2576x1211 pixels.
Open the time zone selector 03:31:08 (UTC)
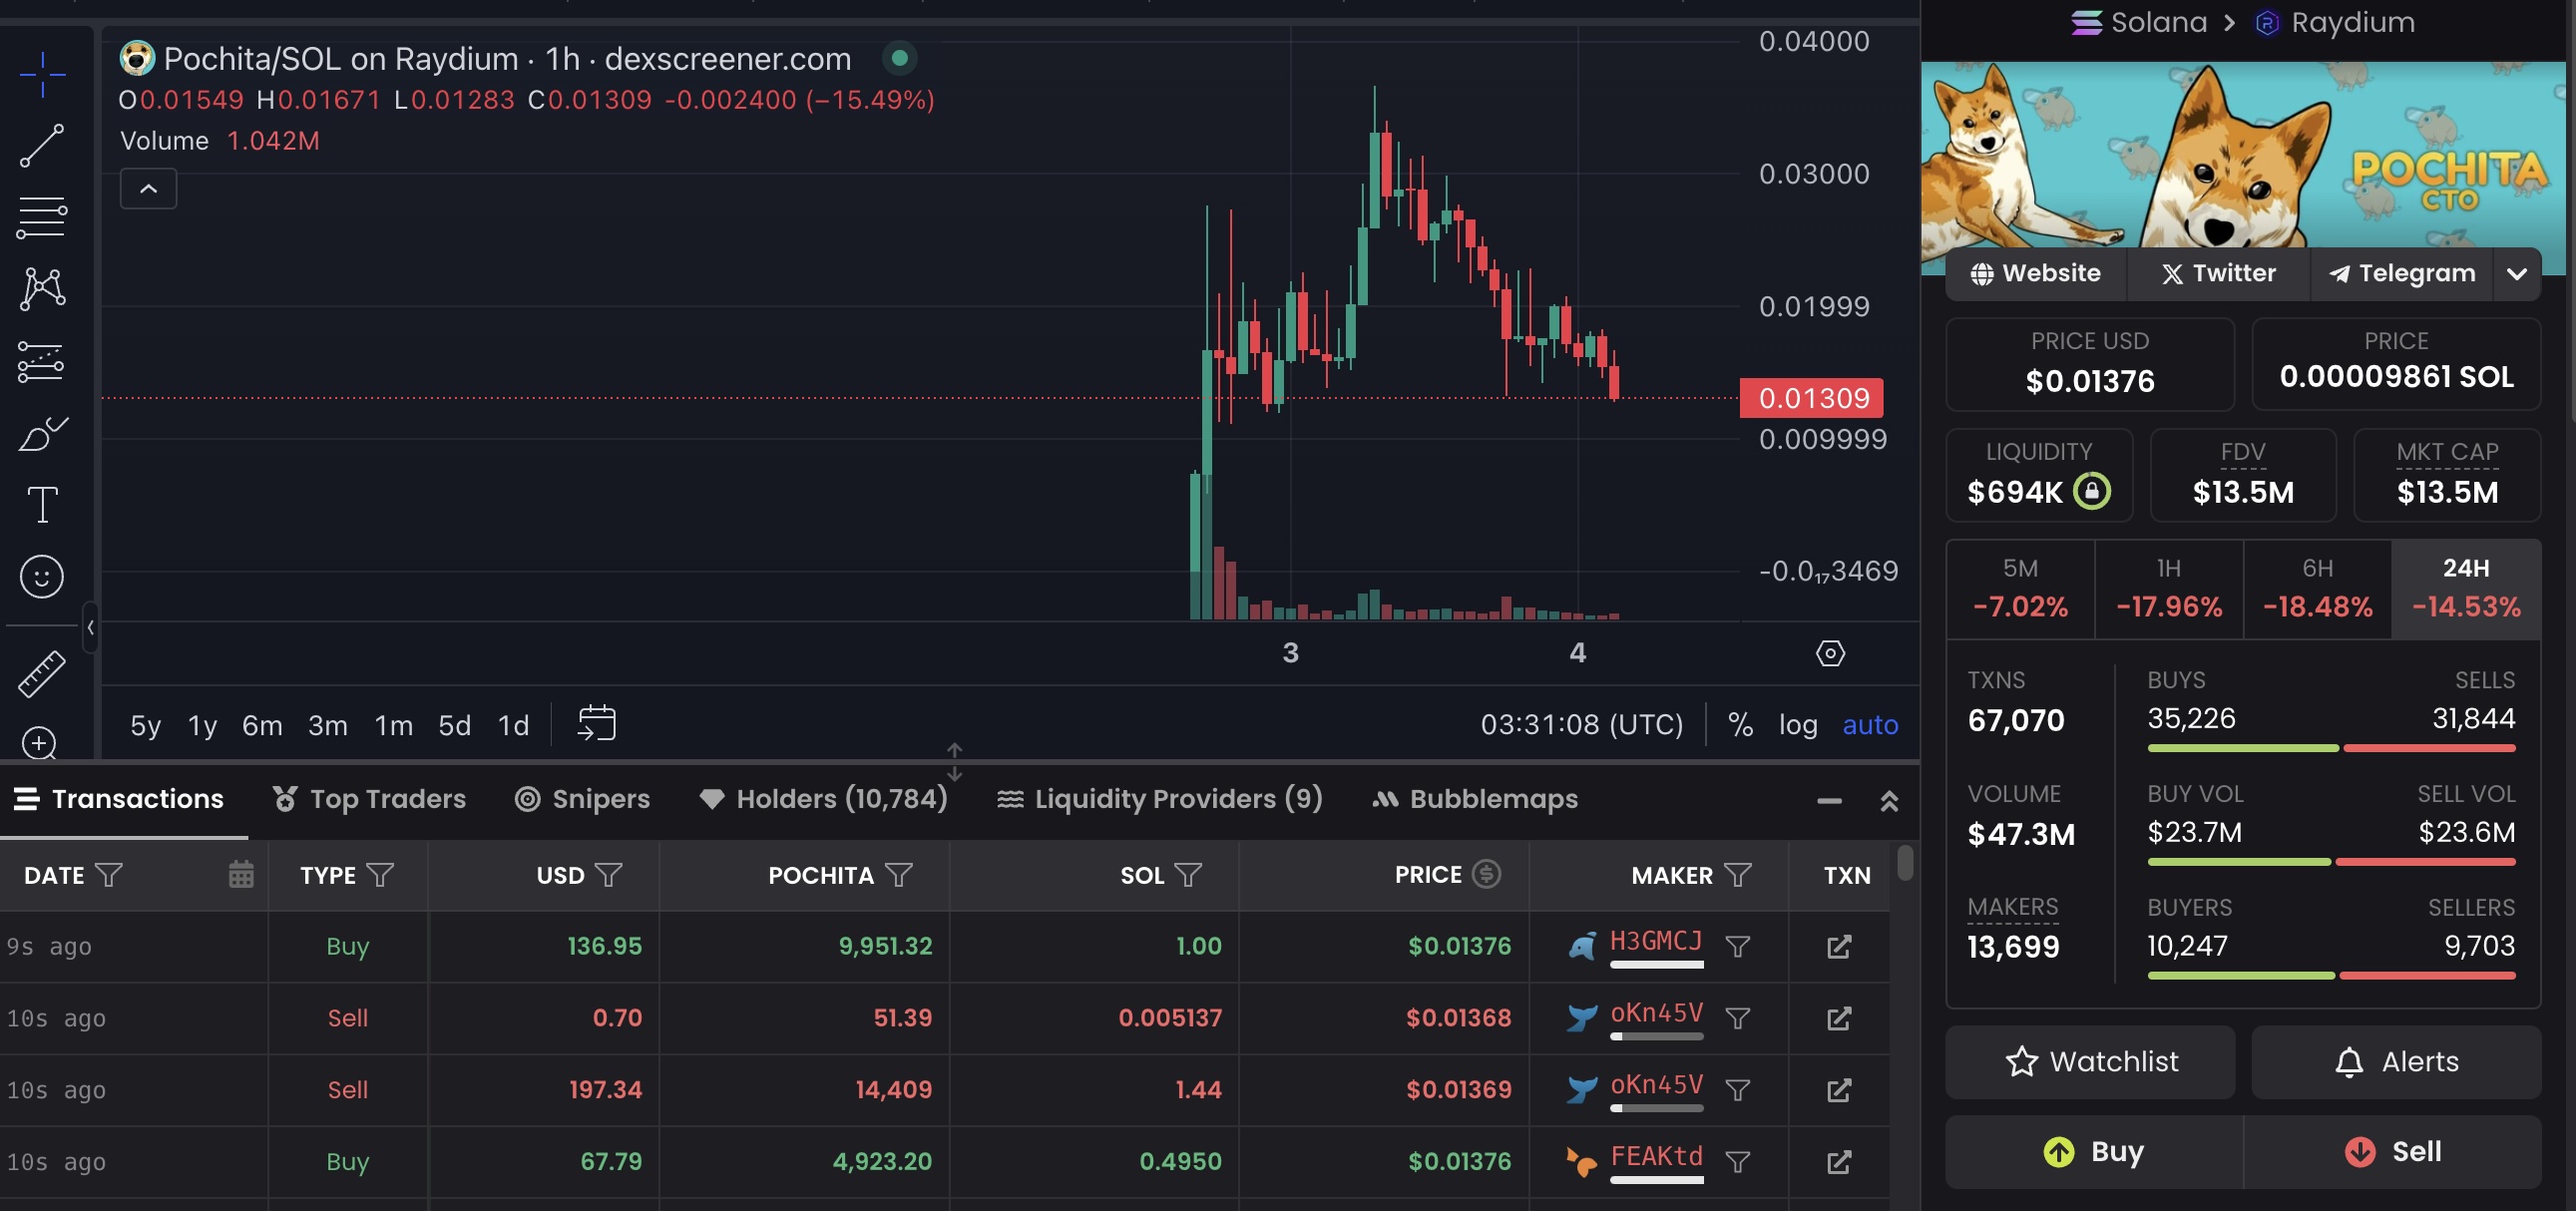coord(1581,724)
